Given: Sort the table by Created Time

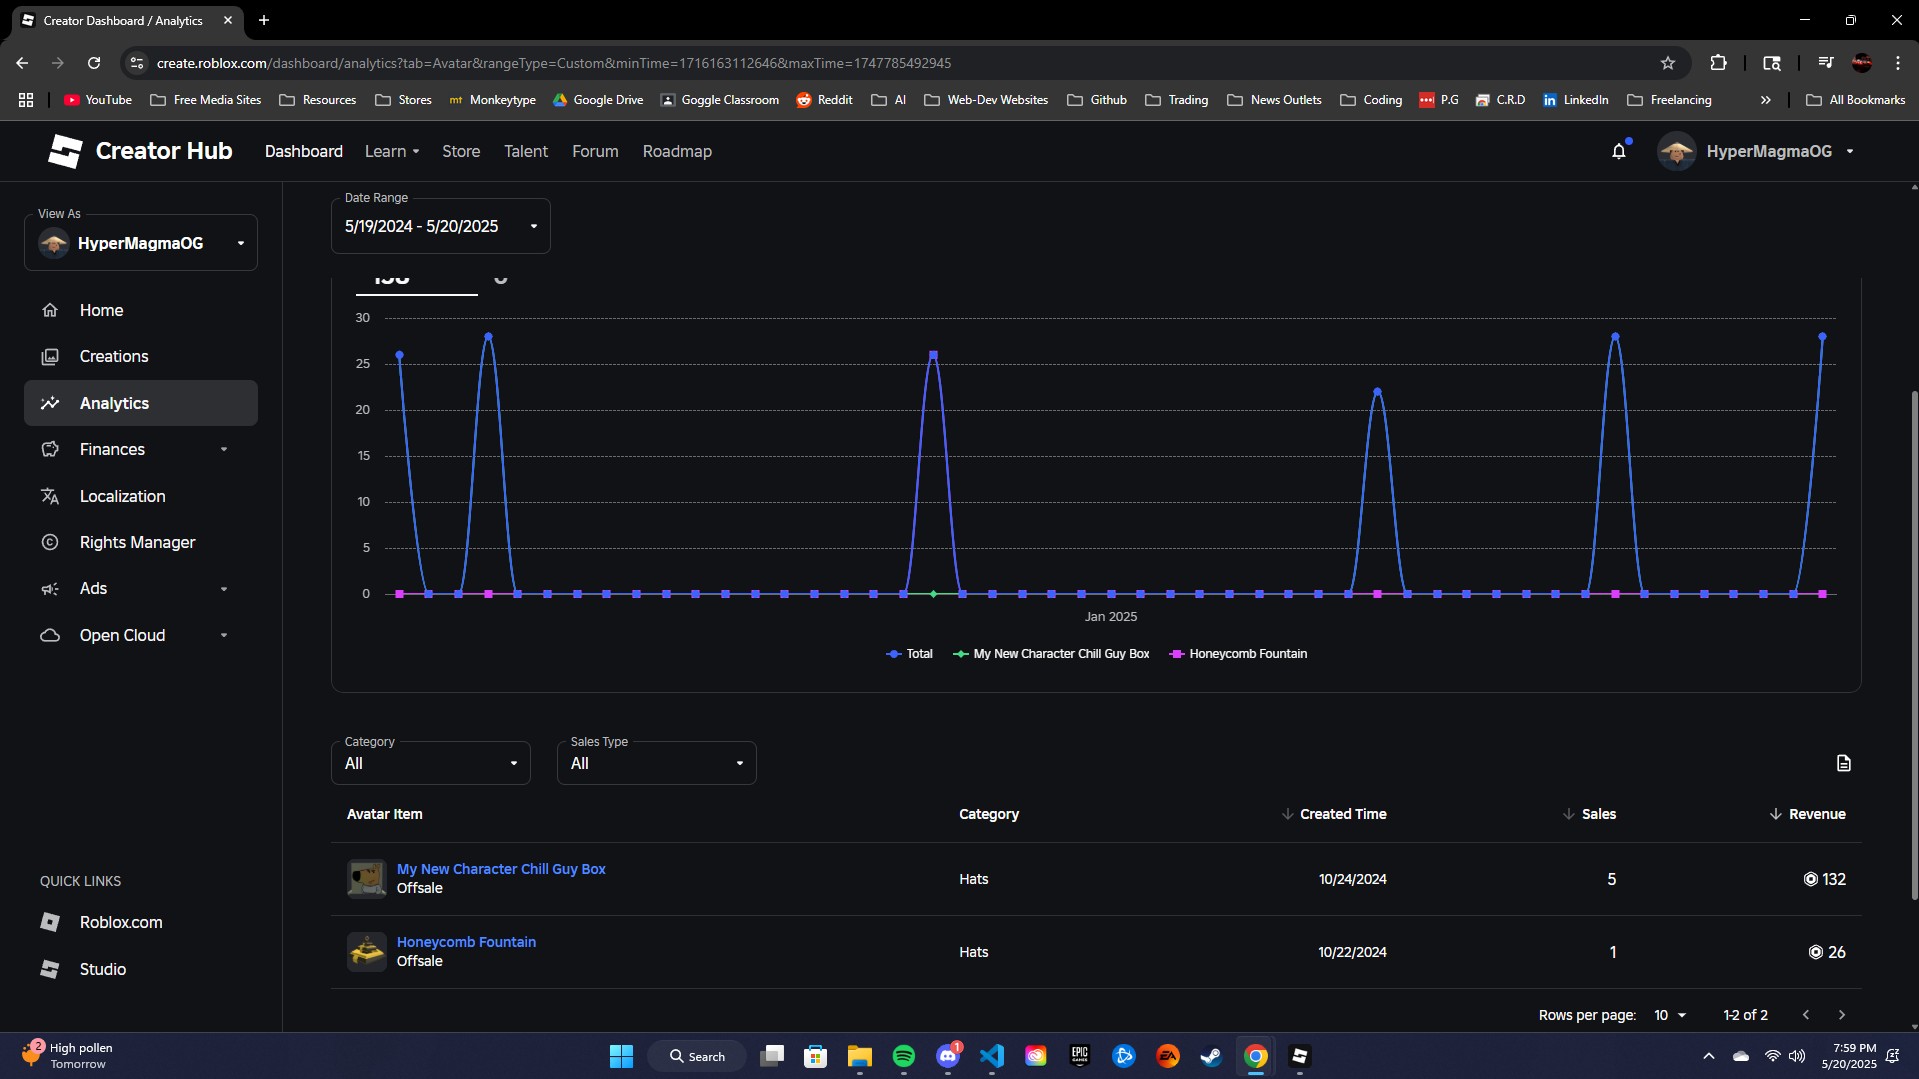Looking at the screenshot, I should click(1333, 814).
